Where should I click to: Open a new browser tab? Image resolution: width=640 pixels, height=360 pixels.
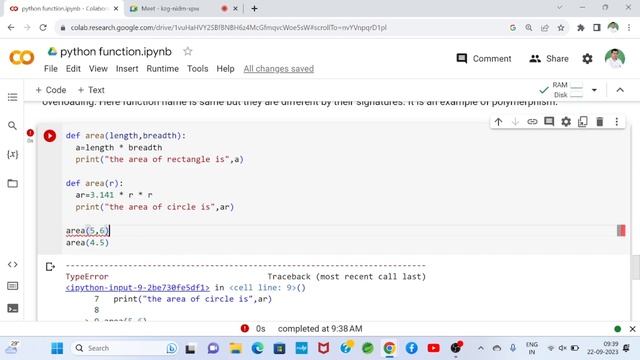click(x=254, y=9)
